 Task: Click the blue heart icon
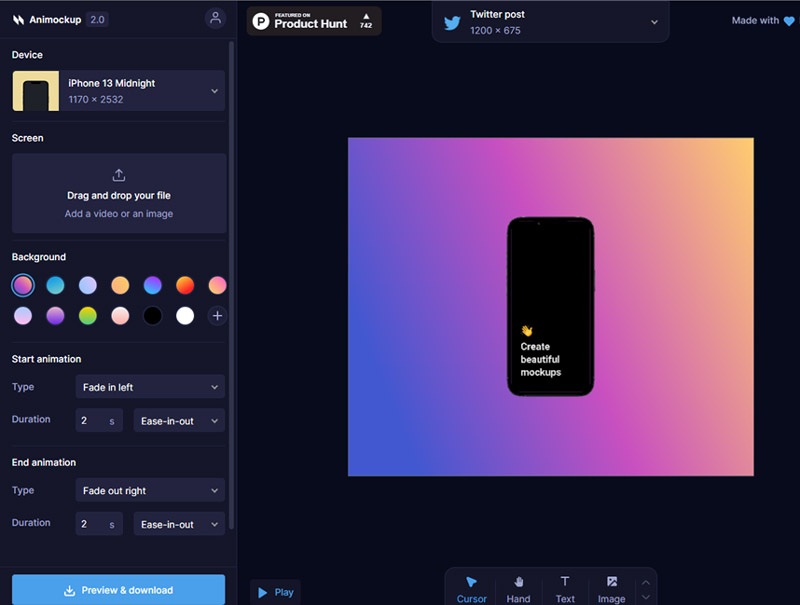click(x=789, y=21)
